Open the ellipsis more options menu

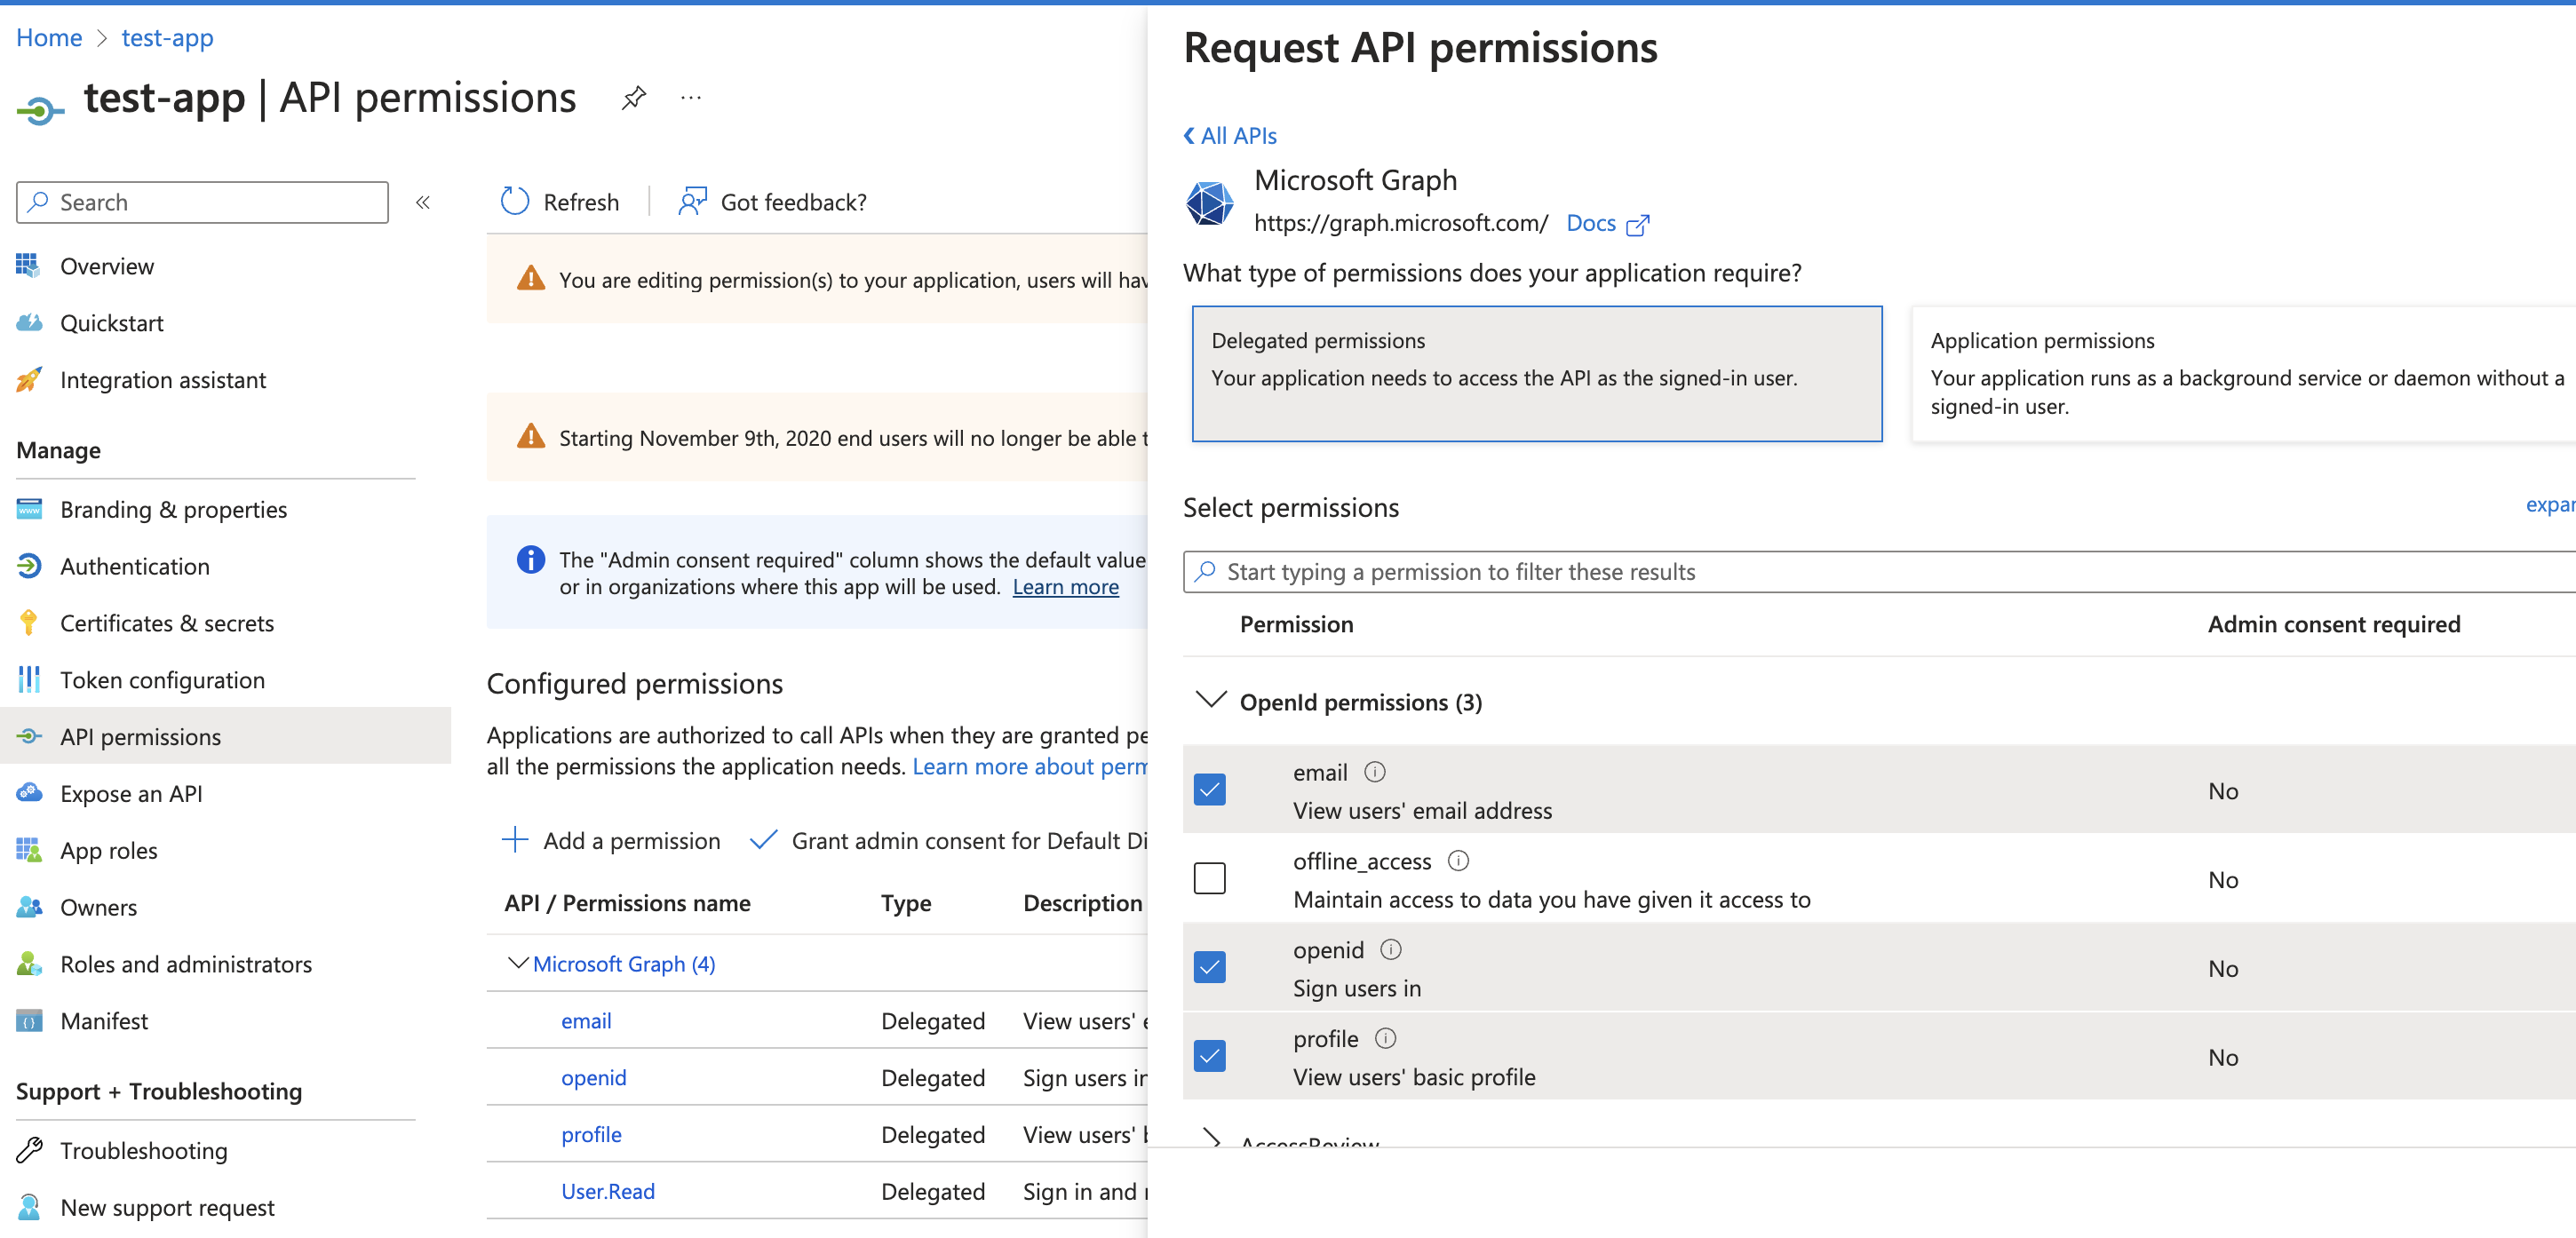click(x=690, y=98)
